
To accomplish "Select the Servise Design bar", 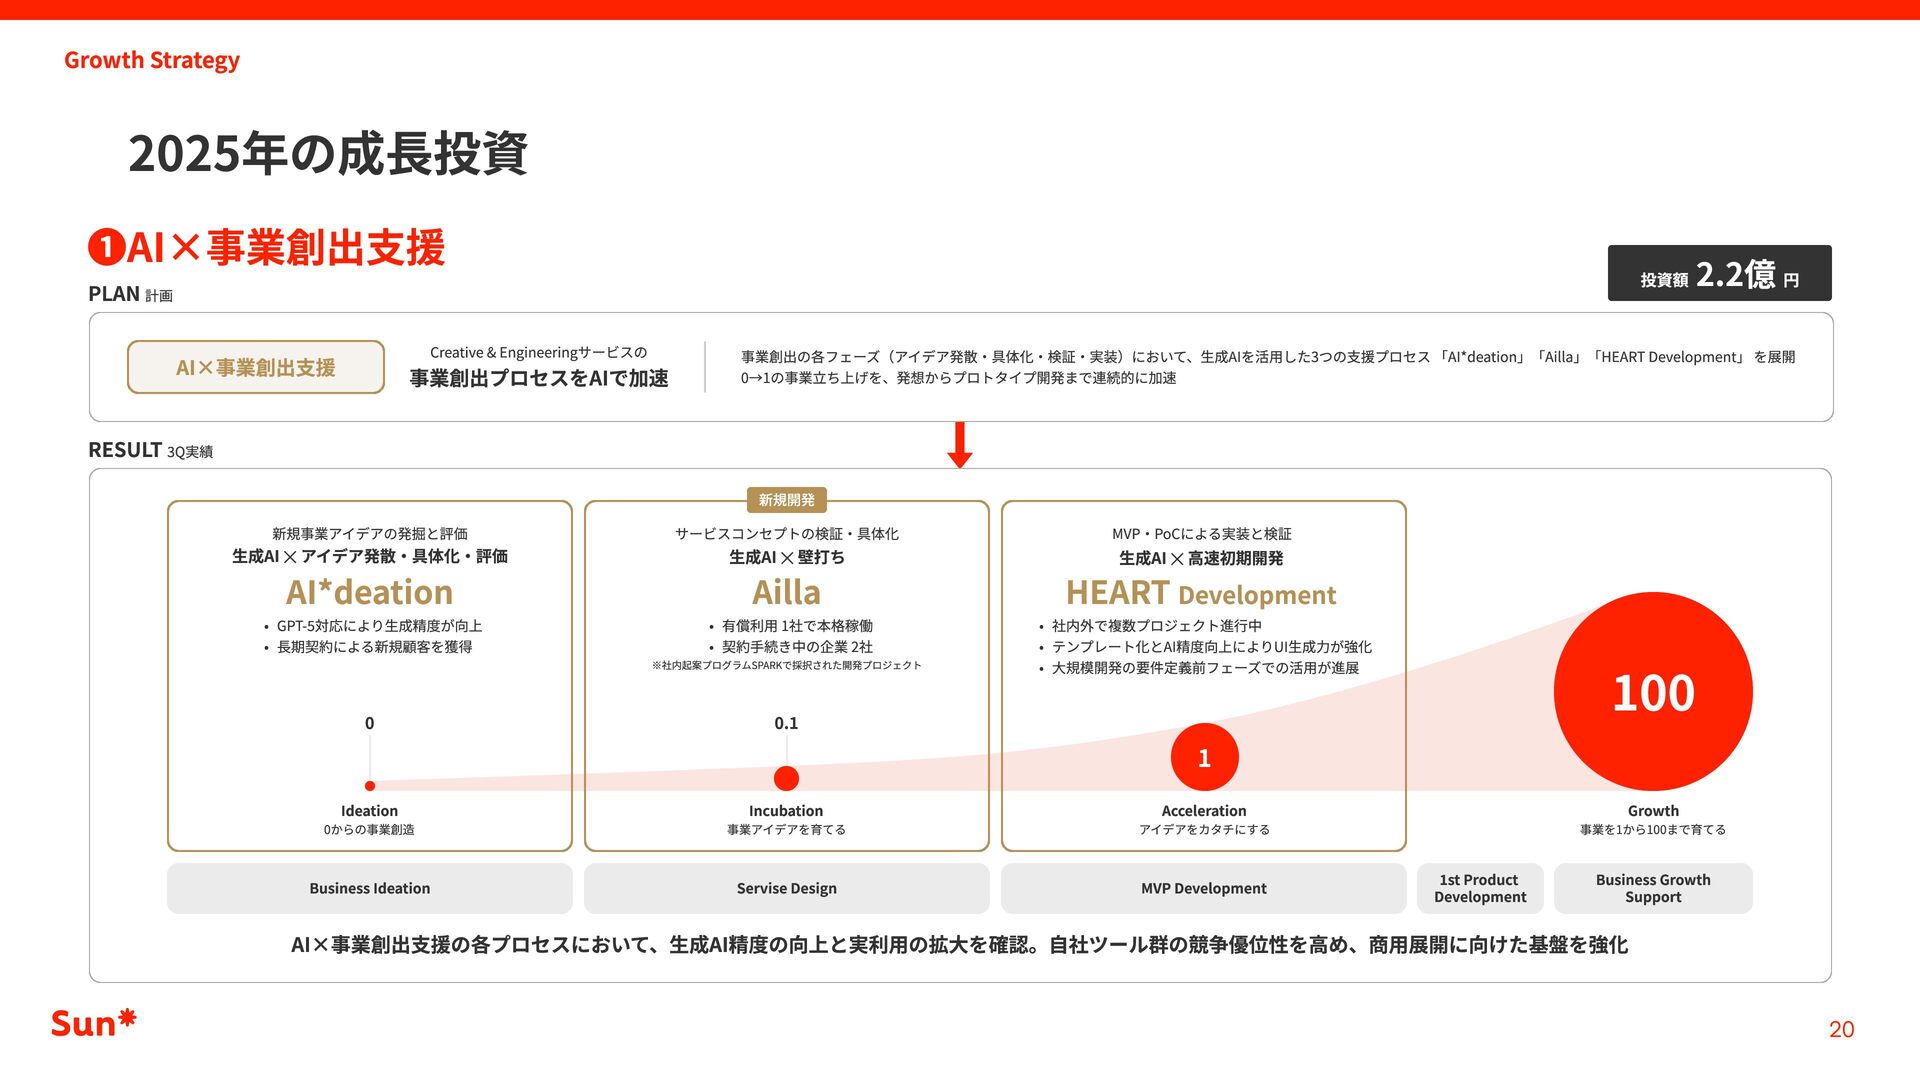I will (786, 888).
